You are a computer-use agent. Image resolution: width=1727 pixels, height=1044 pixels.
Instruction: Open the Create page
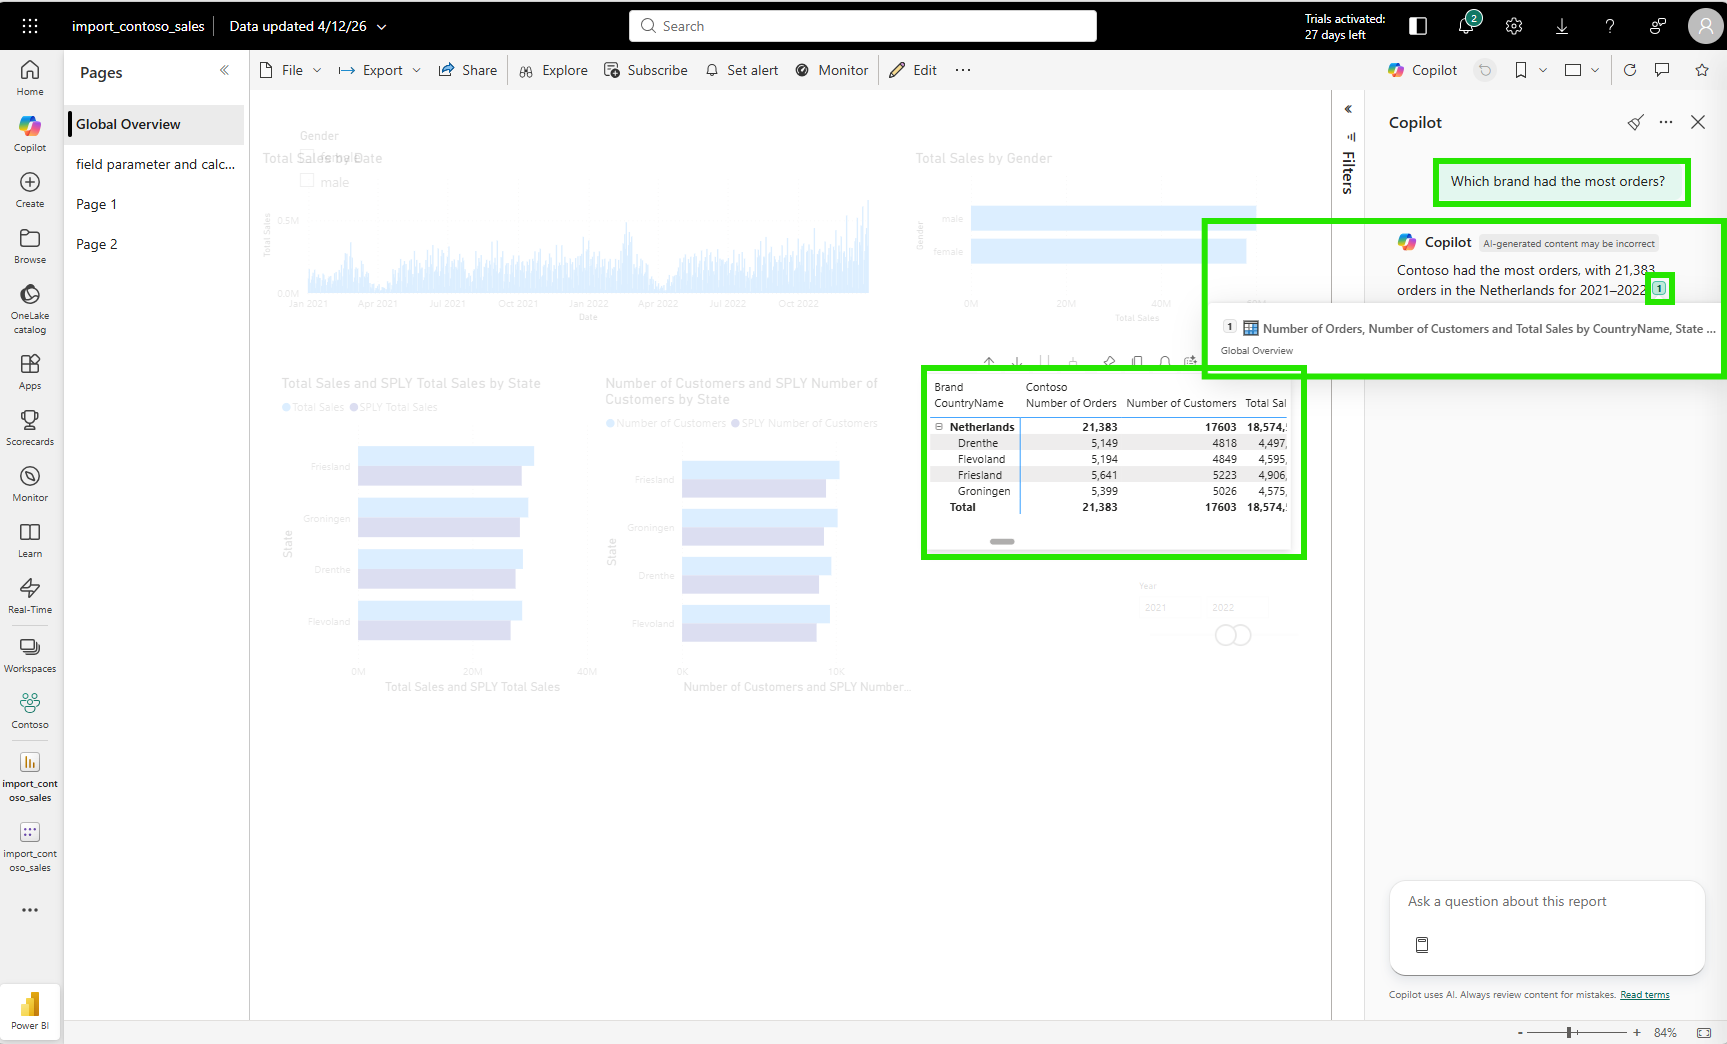[x=30, y=190]
